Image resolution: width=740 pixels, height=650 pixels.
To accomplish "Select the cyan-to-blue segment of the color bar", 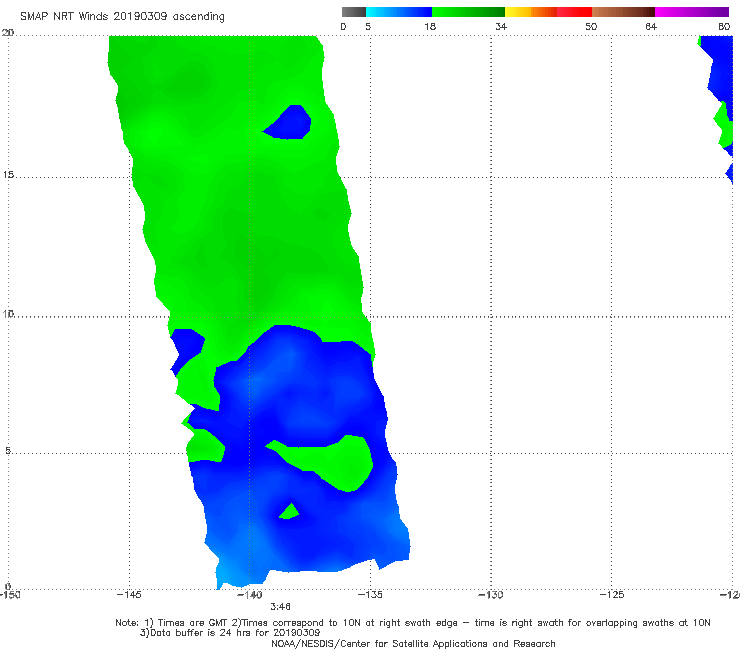I will coord(399,12).
